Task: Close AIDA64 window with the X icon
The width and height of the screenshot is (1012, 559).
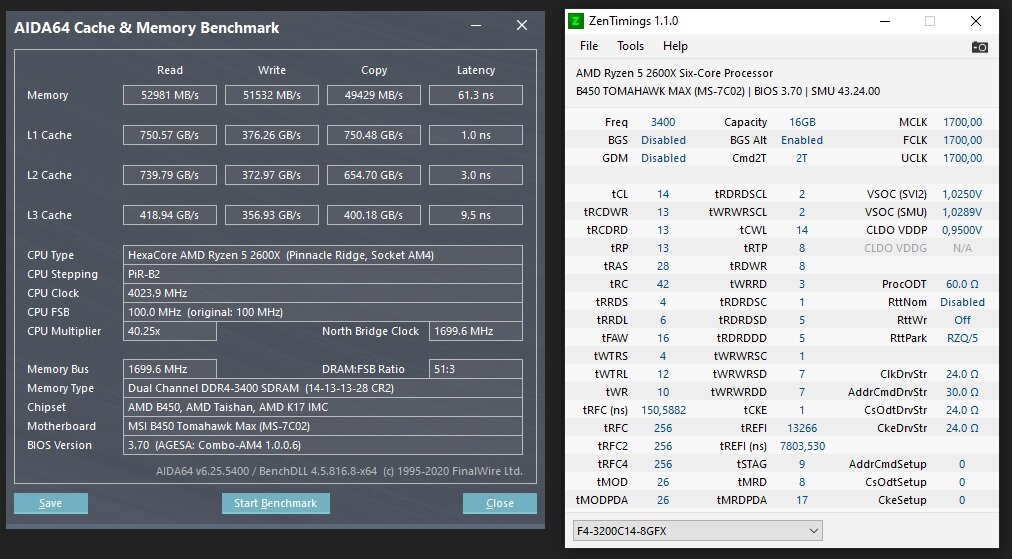Action: tap(522, 25)
